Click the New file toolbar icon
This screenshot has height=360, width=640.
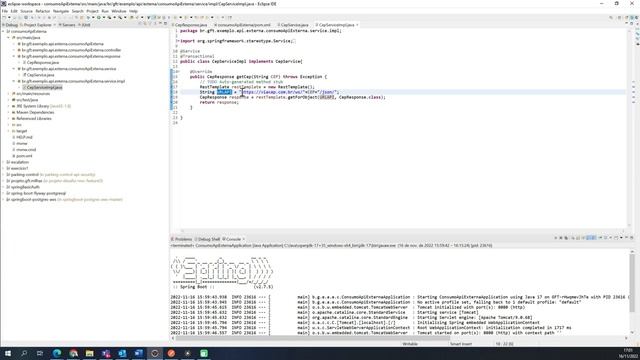4,18
